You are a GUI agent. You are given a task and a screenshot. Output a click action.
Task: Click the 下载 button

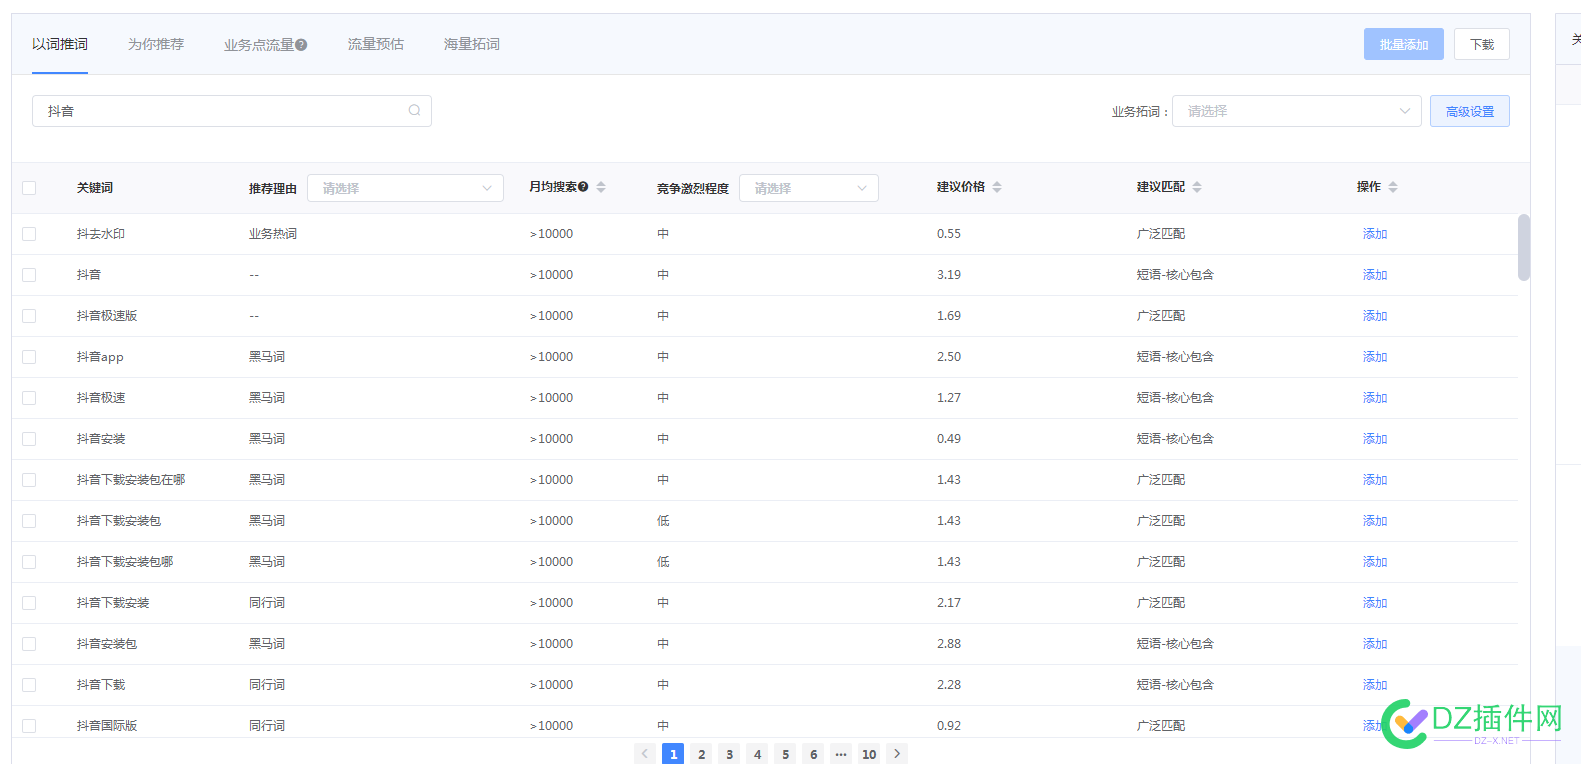pos(1482,44)
